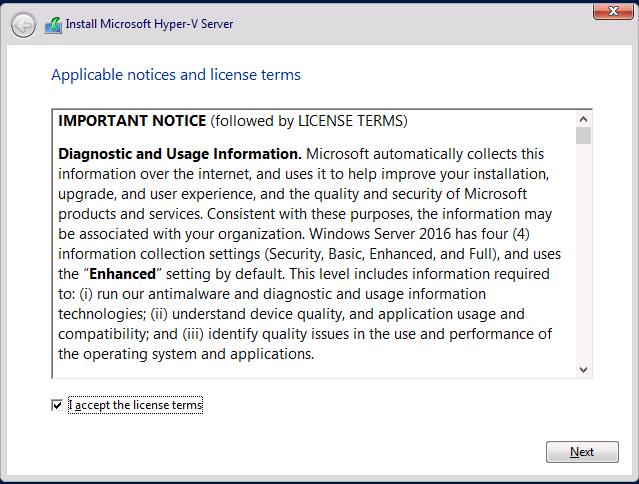Screen dimensions: 639x484
Task: Close the installer window
Action: coord(613,11)
